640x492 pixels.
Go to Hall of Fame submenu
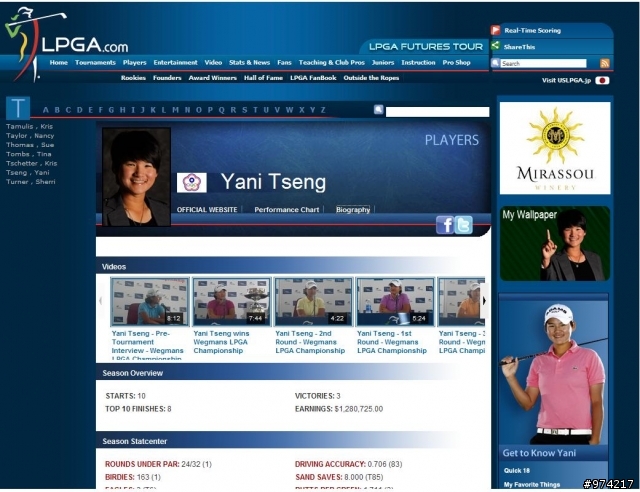tap(263, 78)
